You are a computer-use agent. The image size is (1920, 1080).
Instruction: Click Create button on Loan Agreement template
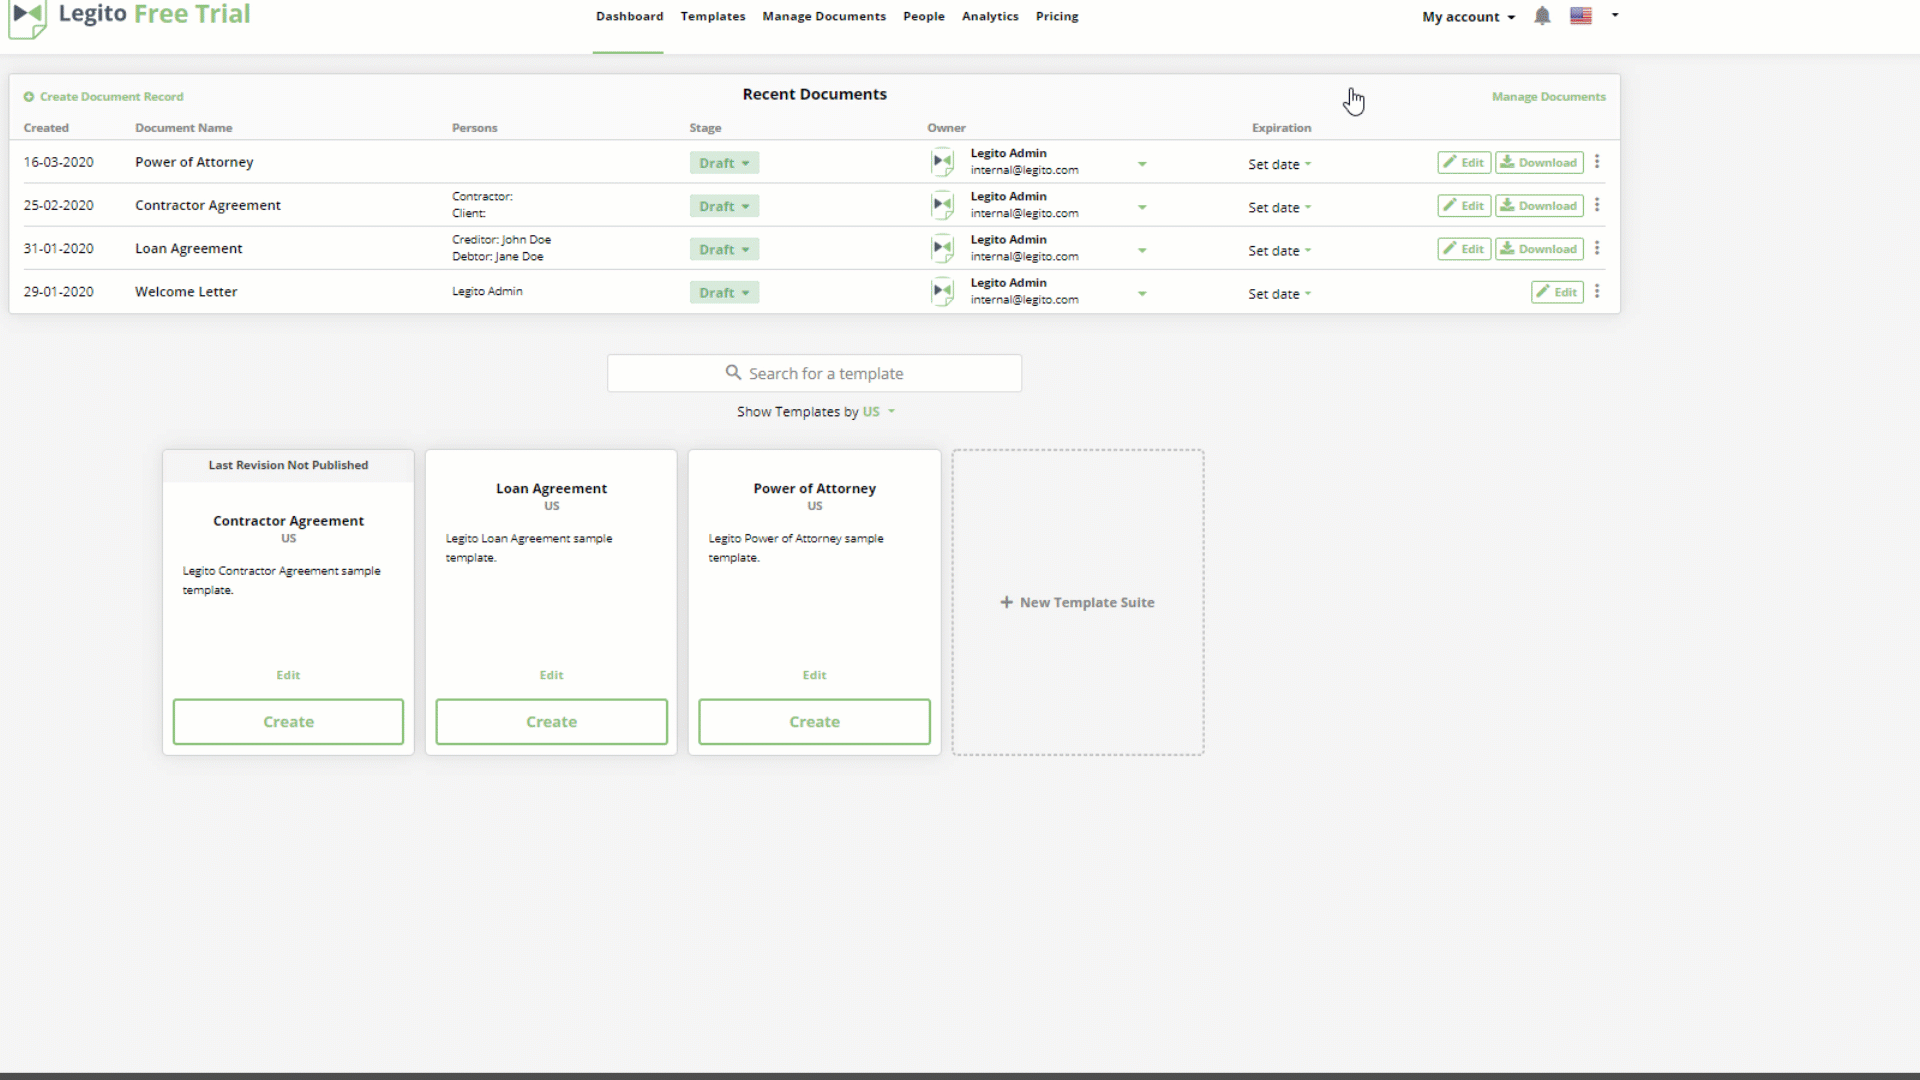[551, 722]
